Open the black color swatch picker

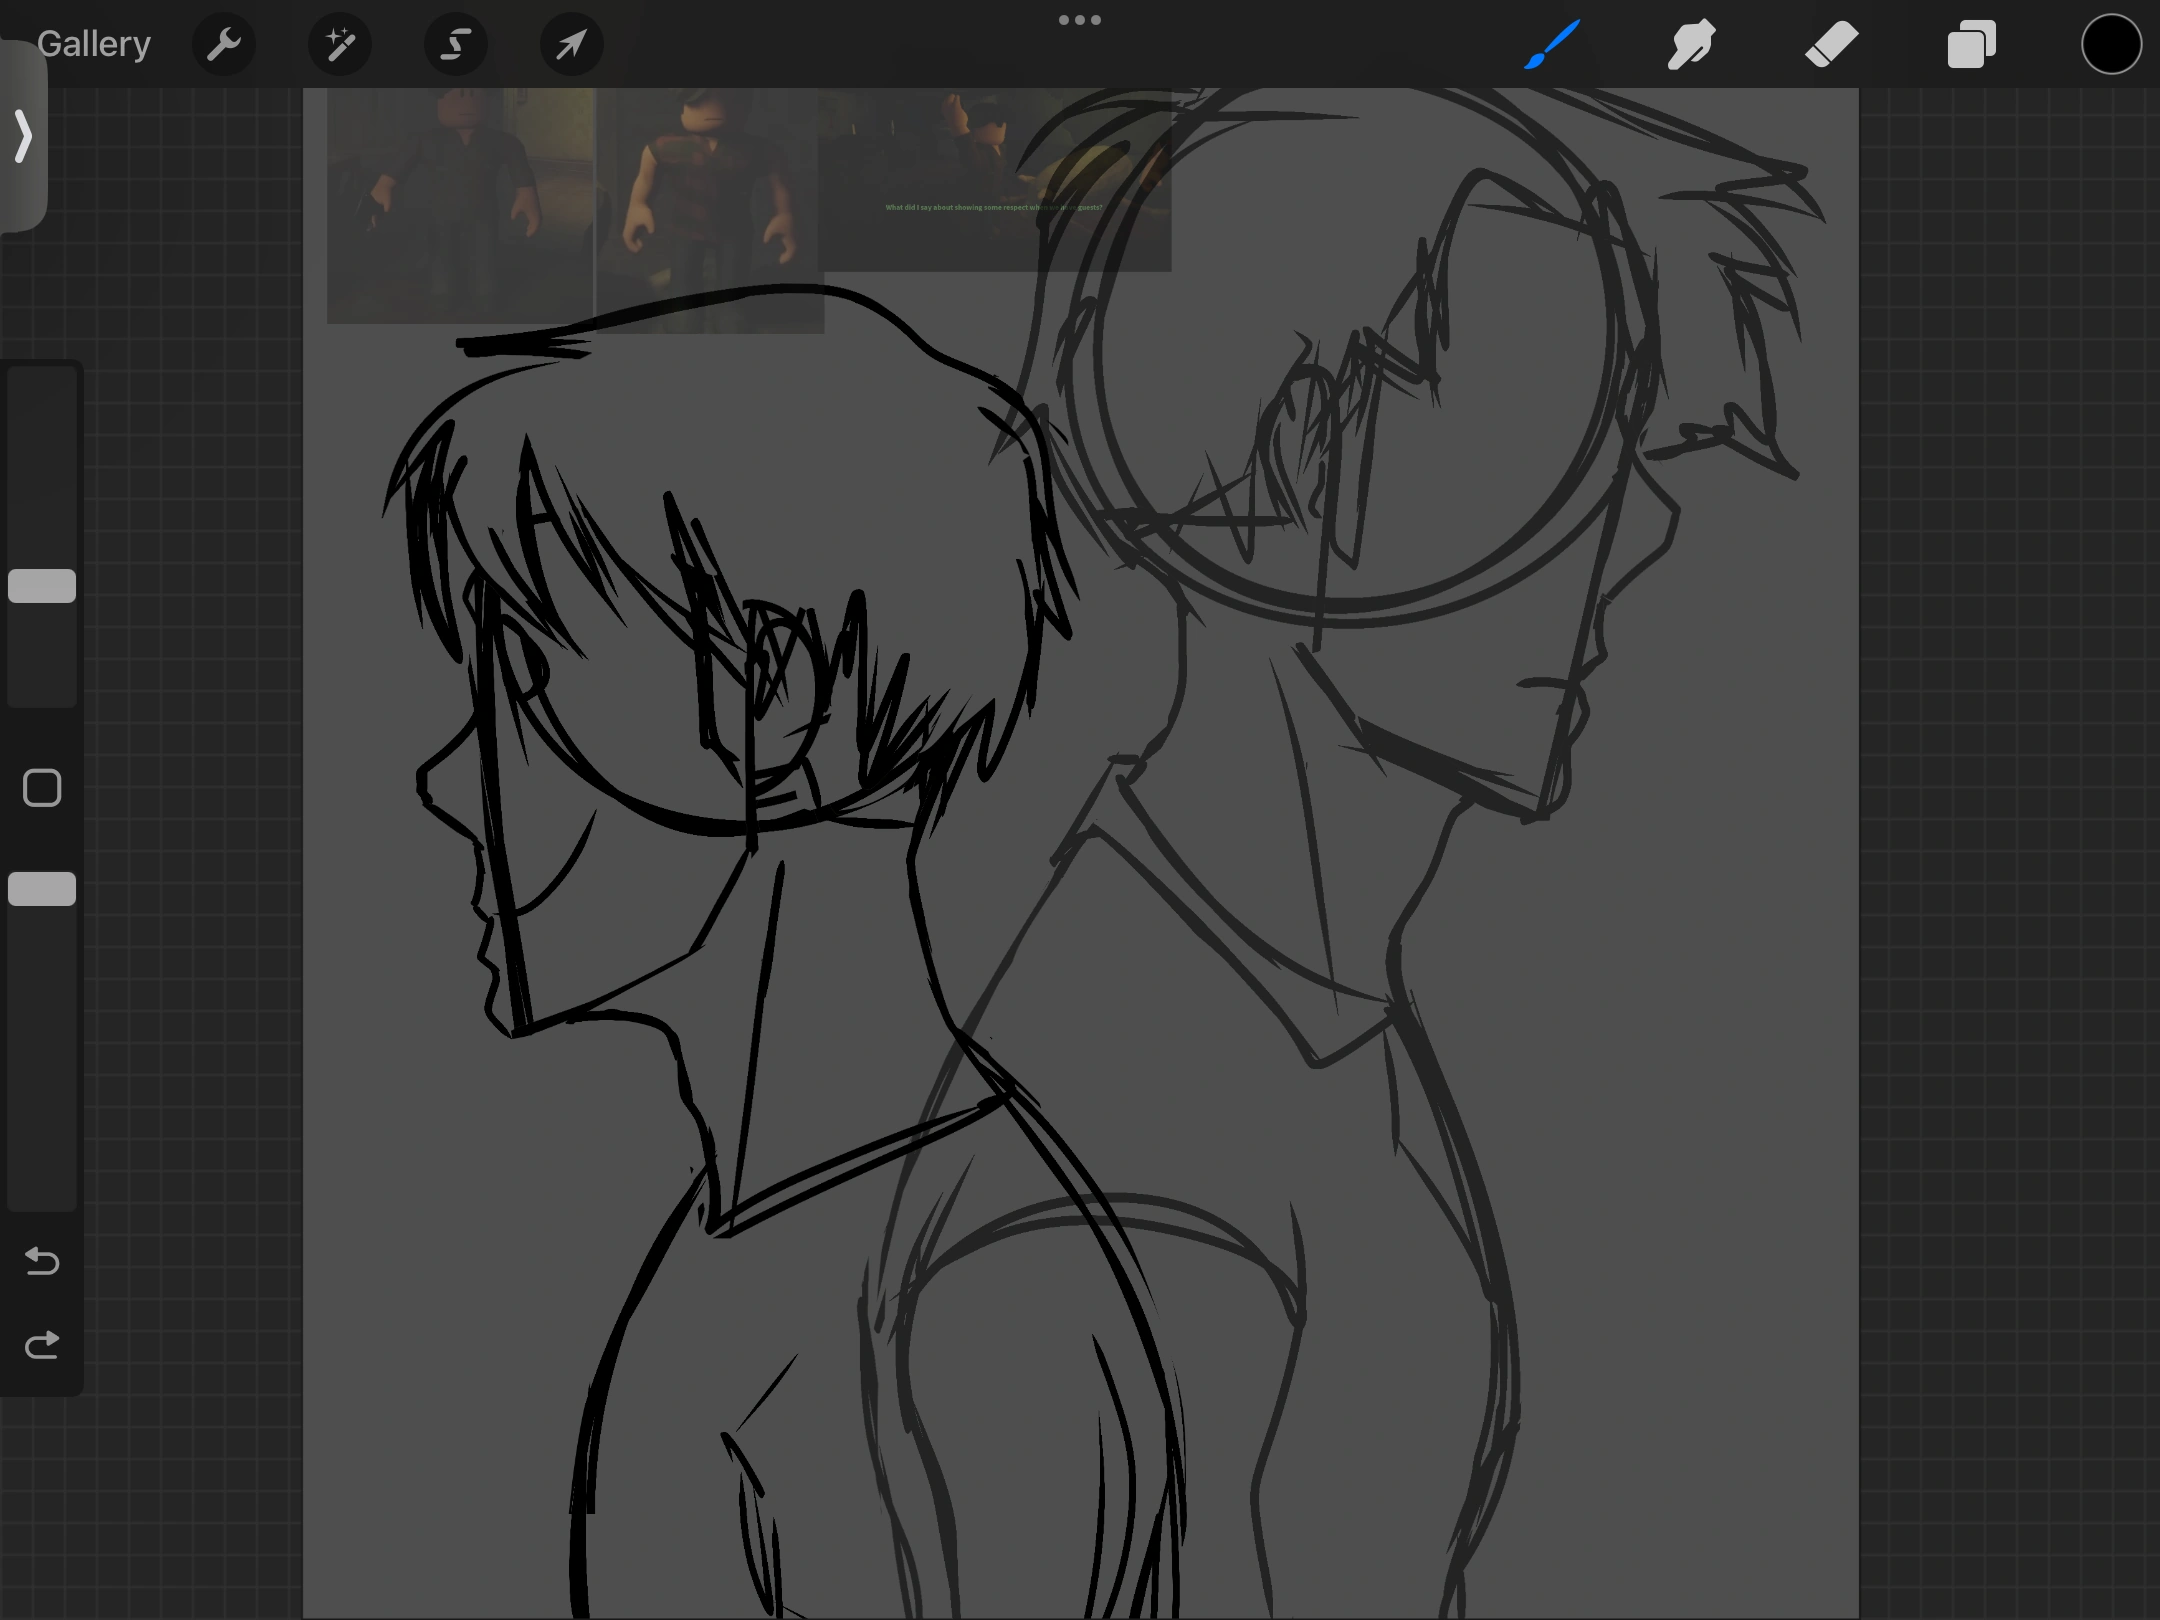[x=2111, y=44]
